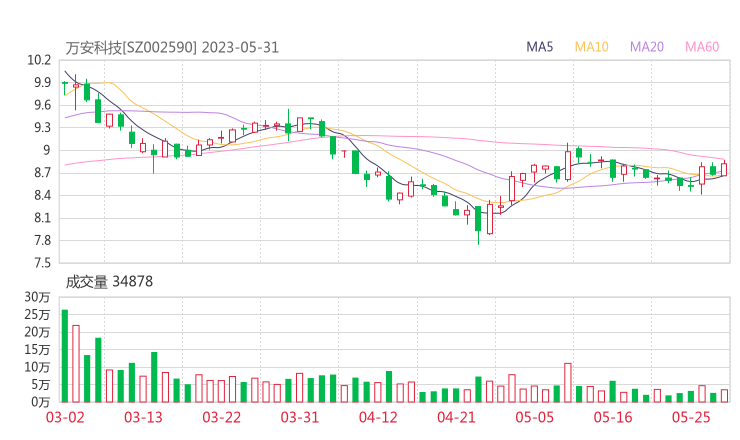The image size is (740, 440).
Task: Click the 25万 volume axis label
Action: (37, 314)
